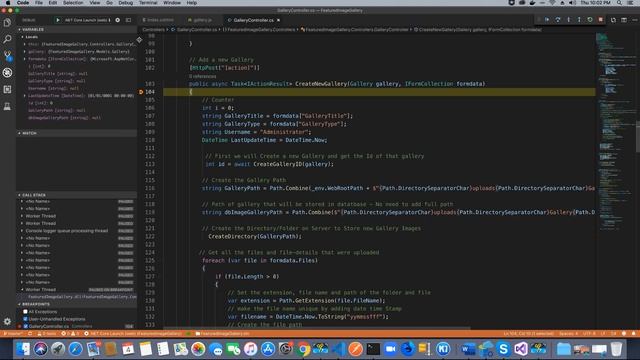Expand the 'this' variable
Image resolution: width=640 pixels, height=360 pixels.
point(24,44)
